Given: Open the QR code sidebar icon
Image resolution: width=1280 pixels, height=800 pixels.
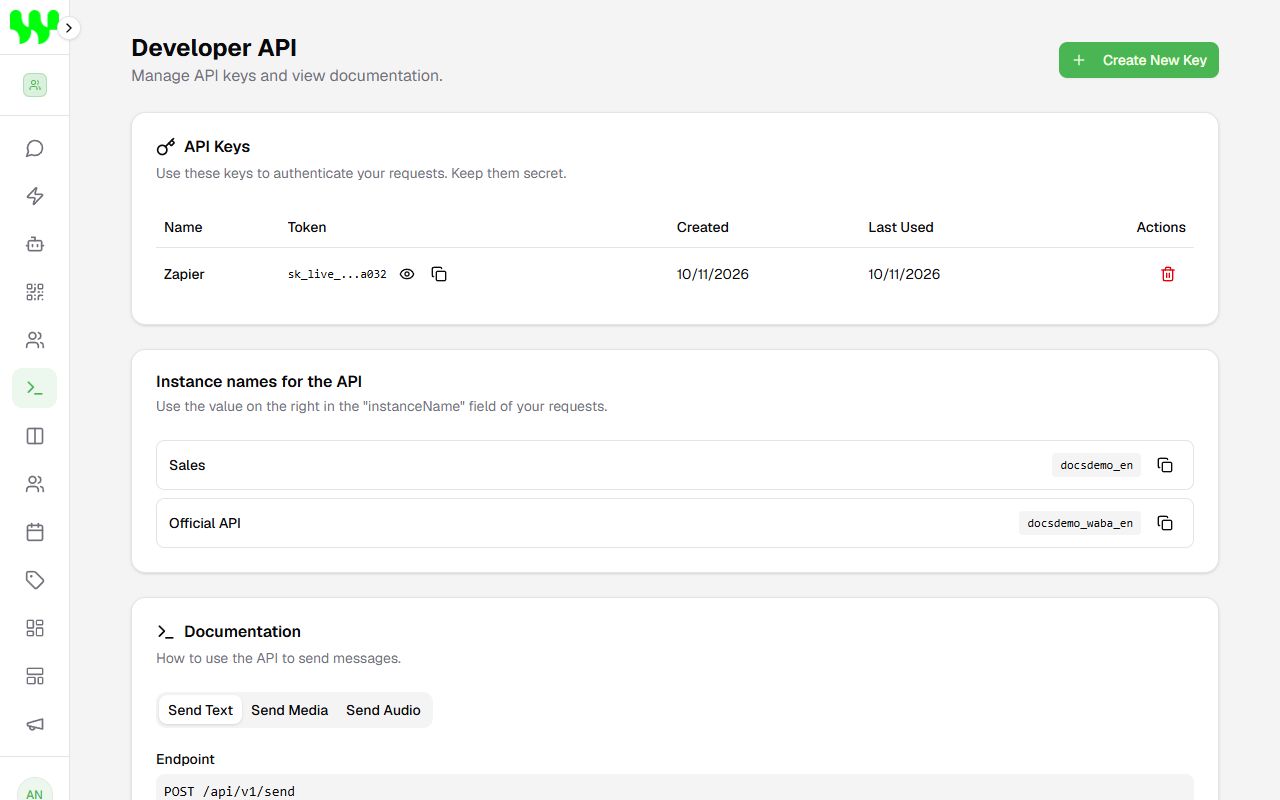Looking at the screenshot, I should tap(35, 292).
